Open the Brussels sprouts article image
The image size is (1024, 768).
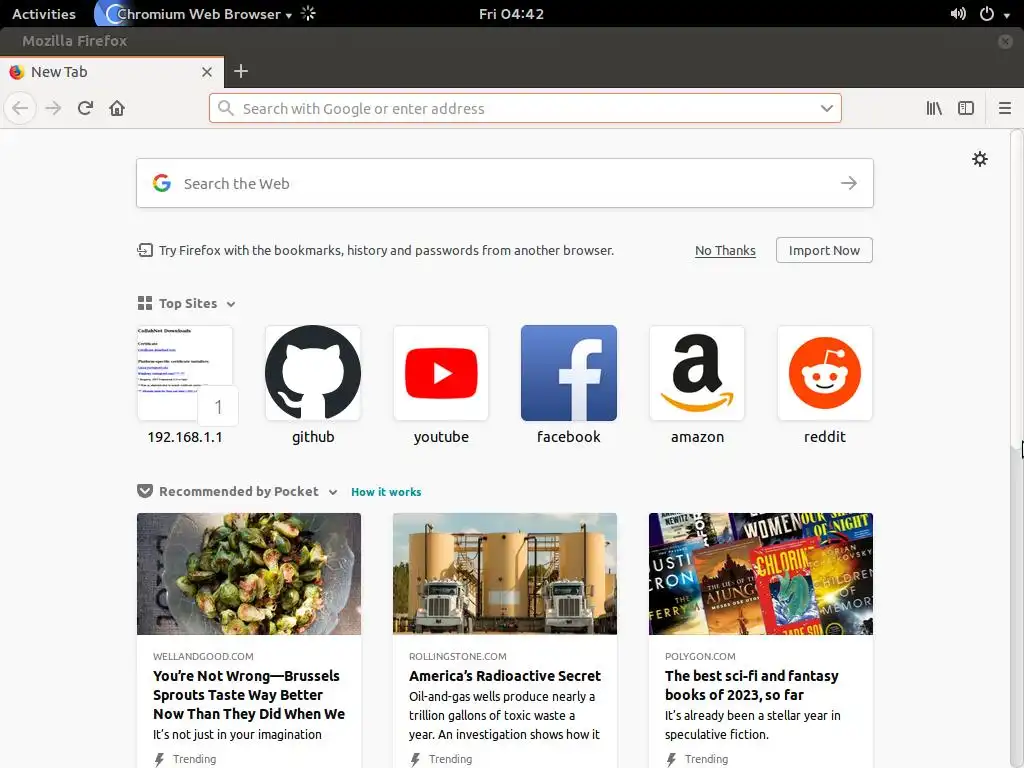[249, 573]
